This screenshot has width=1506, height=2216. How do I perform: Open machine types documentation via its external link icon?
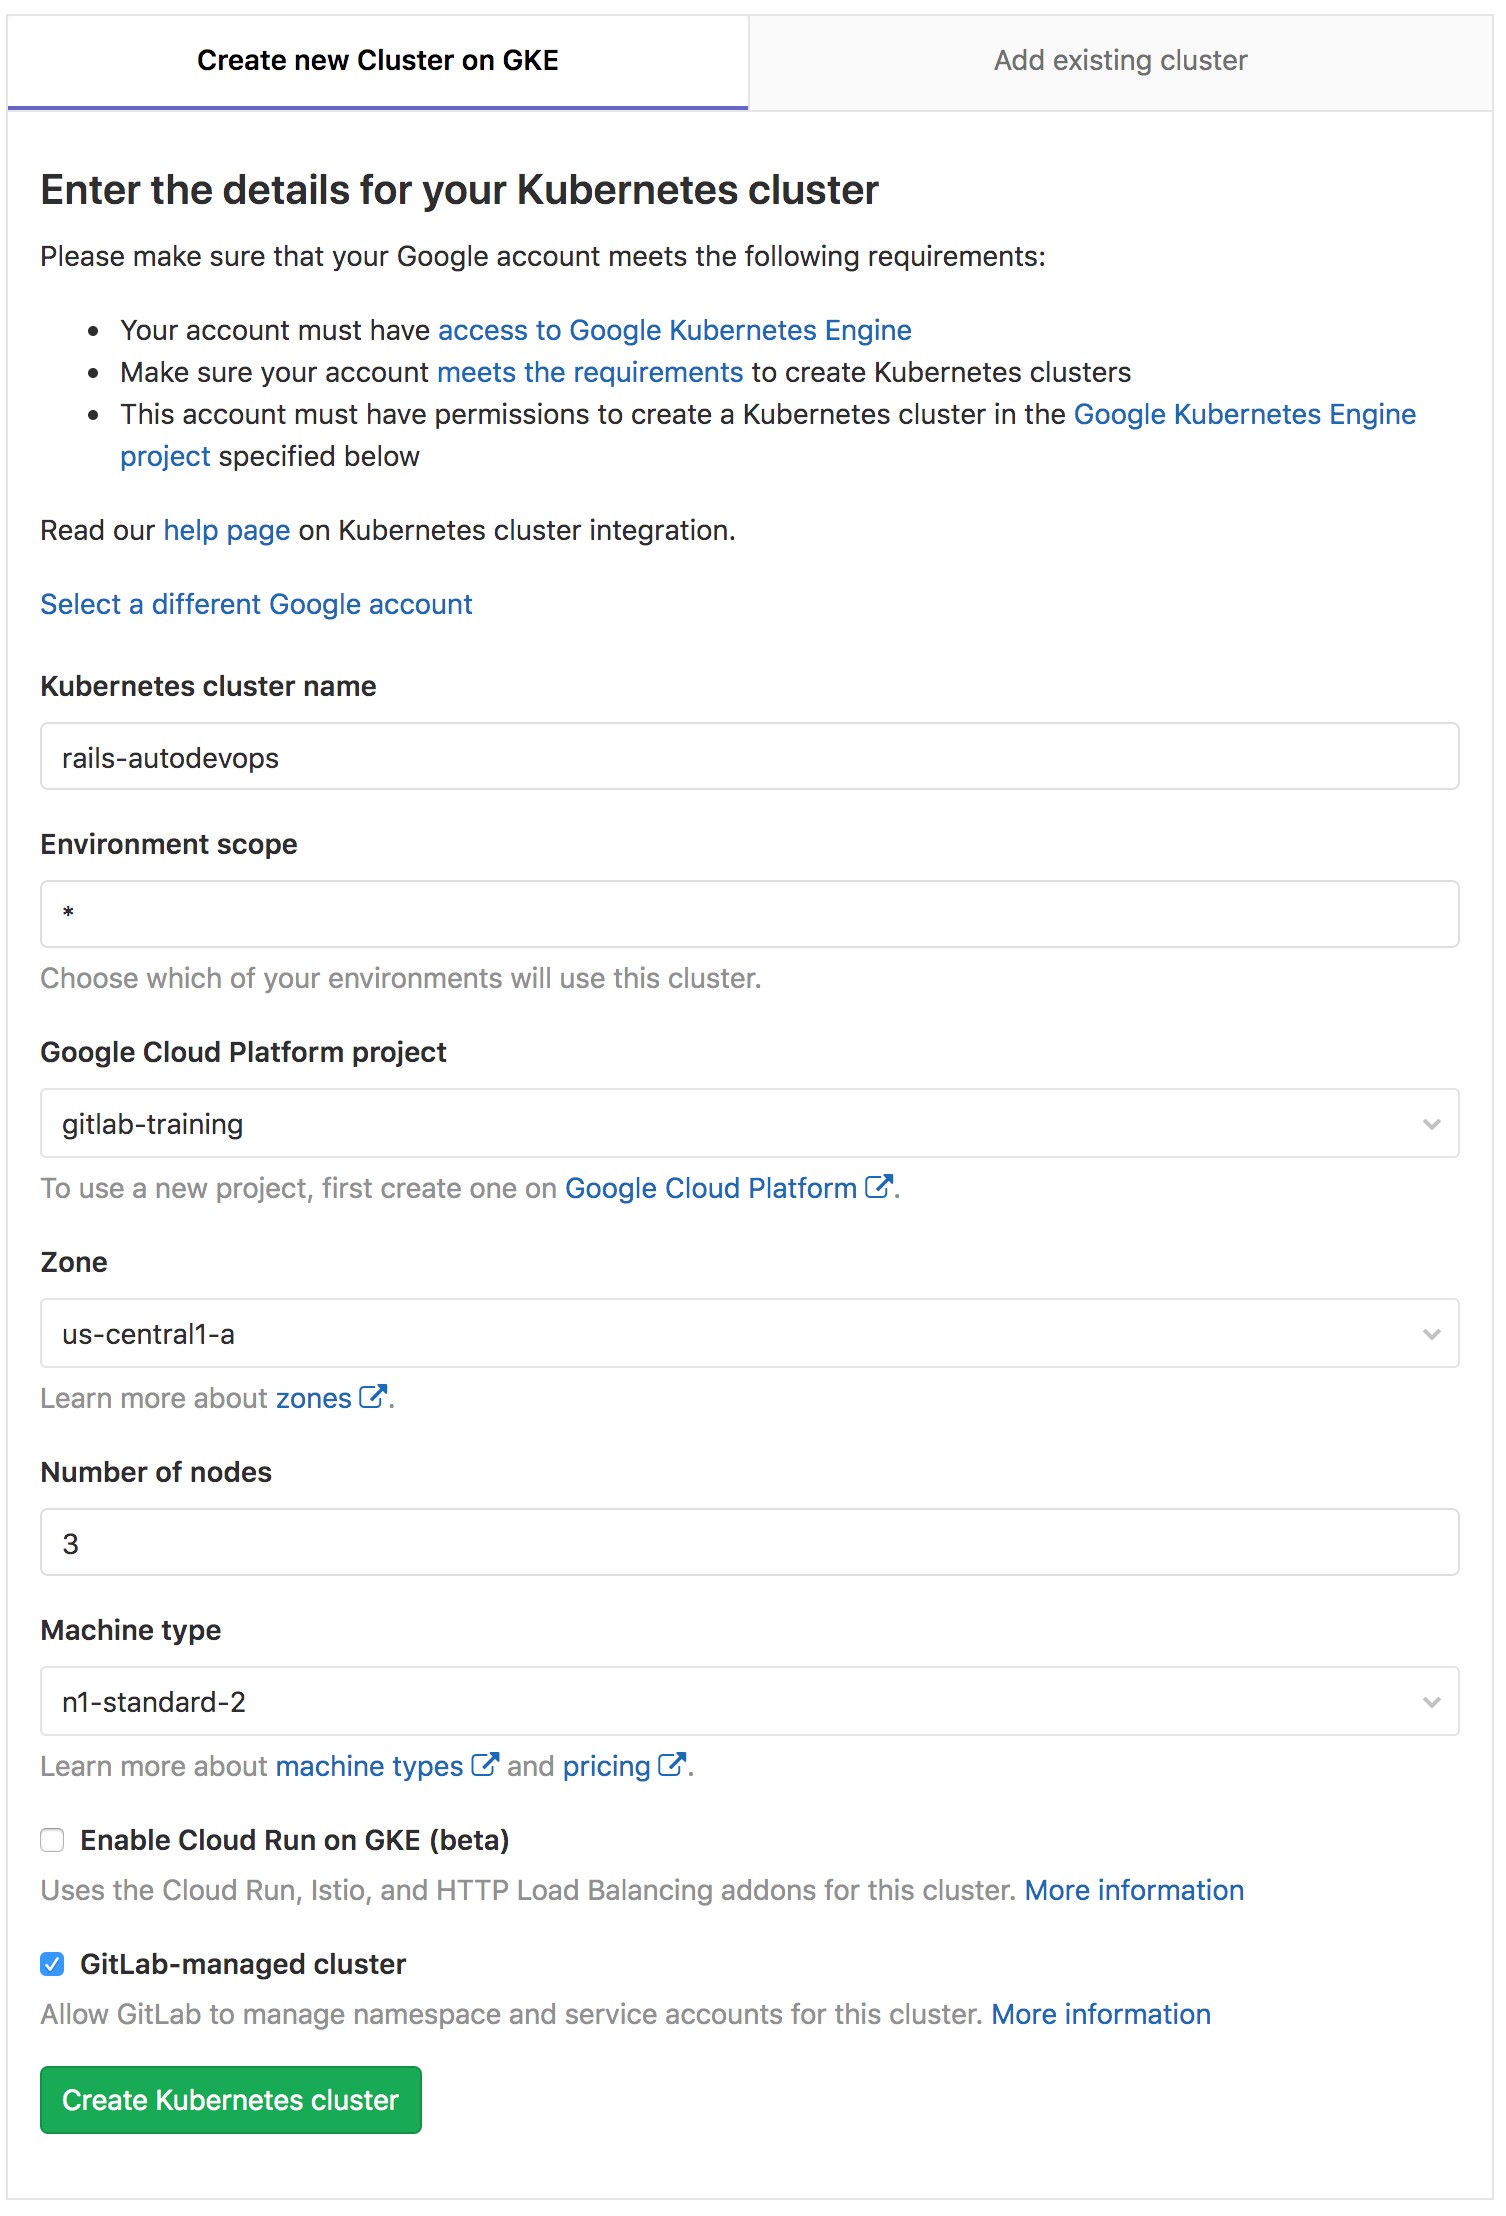pyautogui.click(x=485, y=1763)
